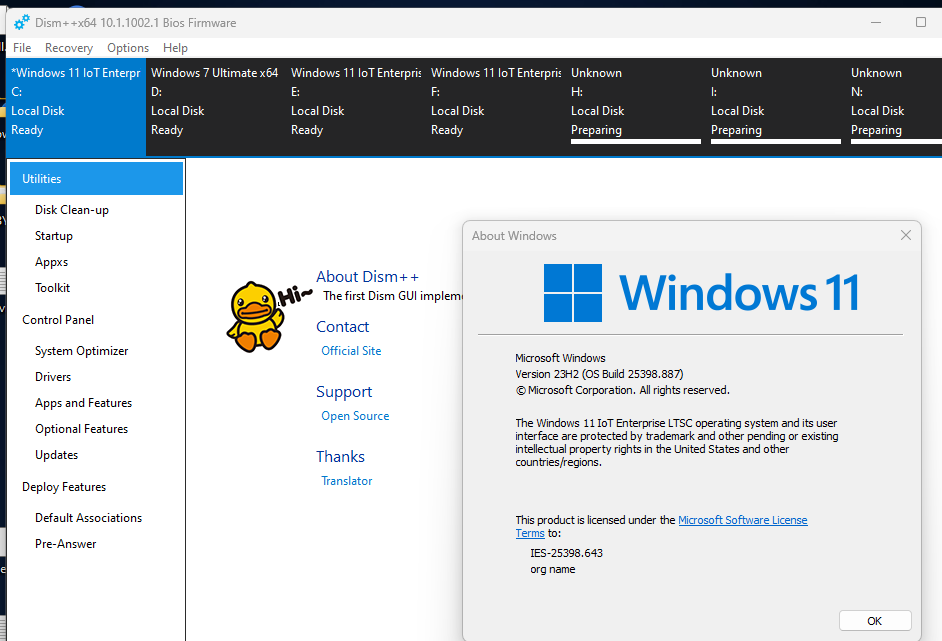The width and height of the screenshot is (942, 641).
Task: Close the About Windows dialog
Action: click(905, 235)
